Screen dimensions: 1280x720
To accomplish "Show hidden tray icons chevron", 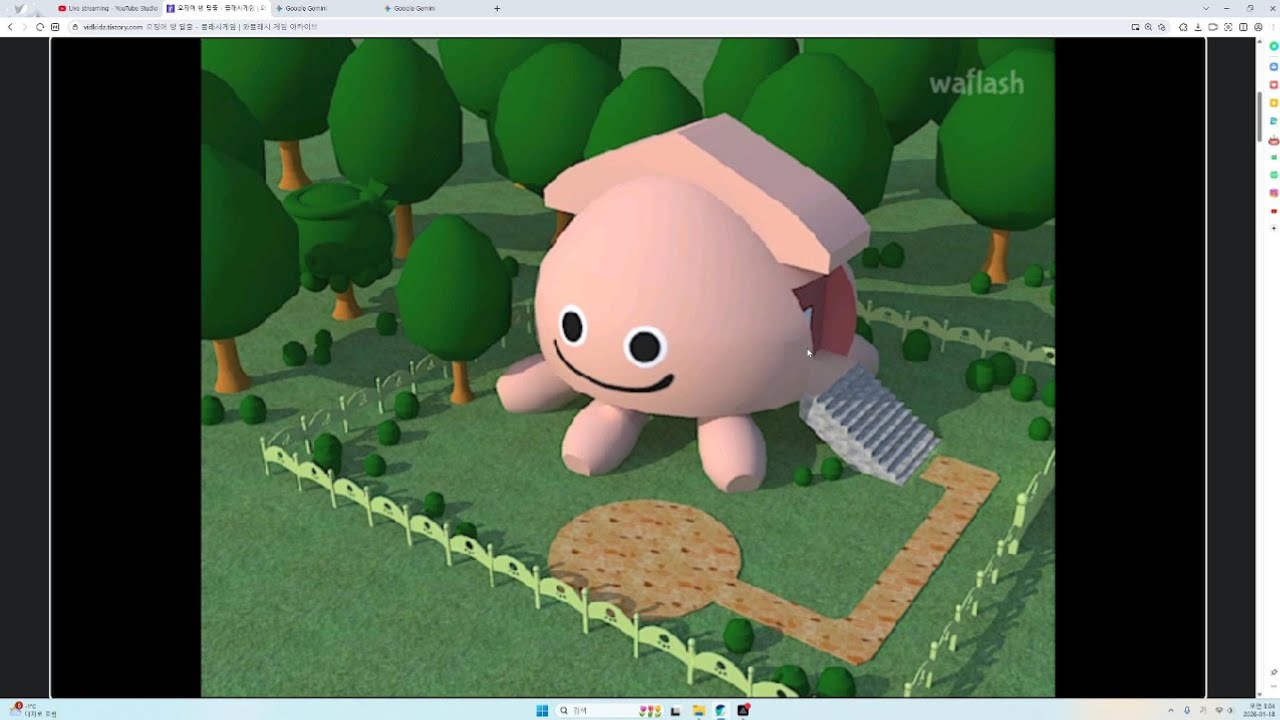I will [x=1170, y=711].
